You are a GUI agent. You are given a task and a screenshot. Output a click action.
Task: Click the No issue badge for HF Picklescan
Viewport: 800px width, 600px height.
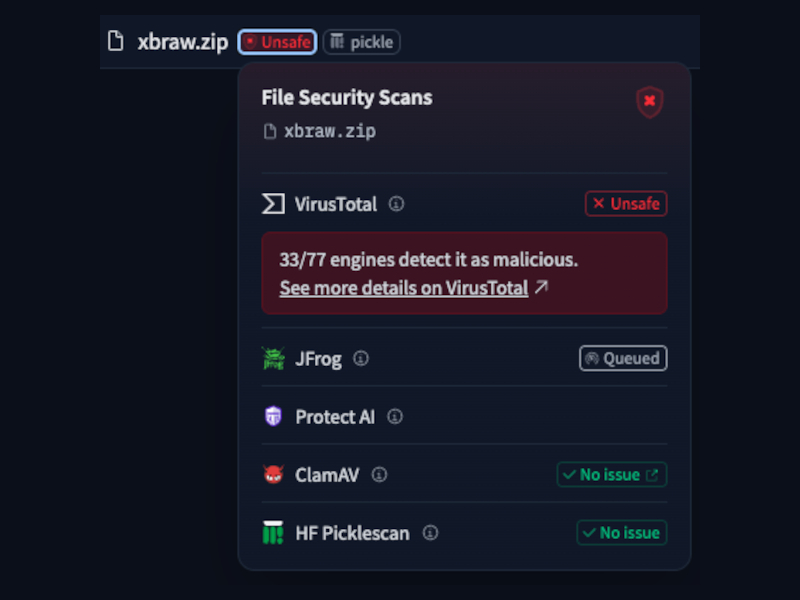(621, 533)
